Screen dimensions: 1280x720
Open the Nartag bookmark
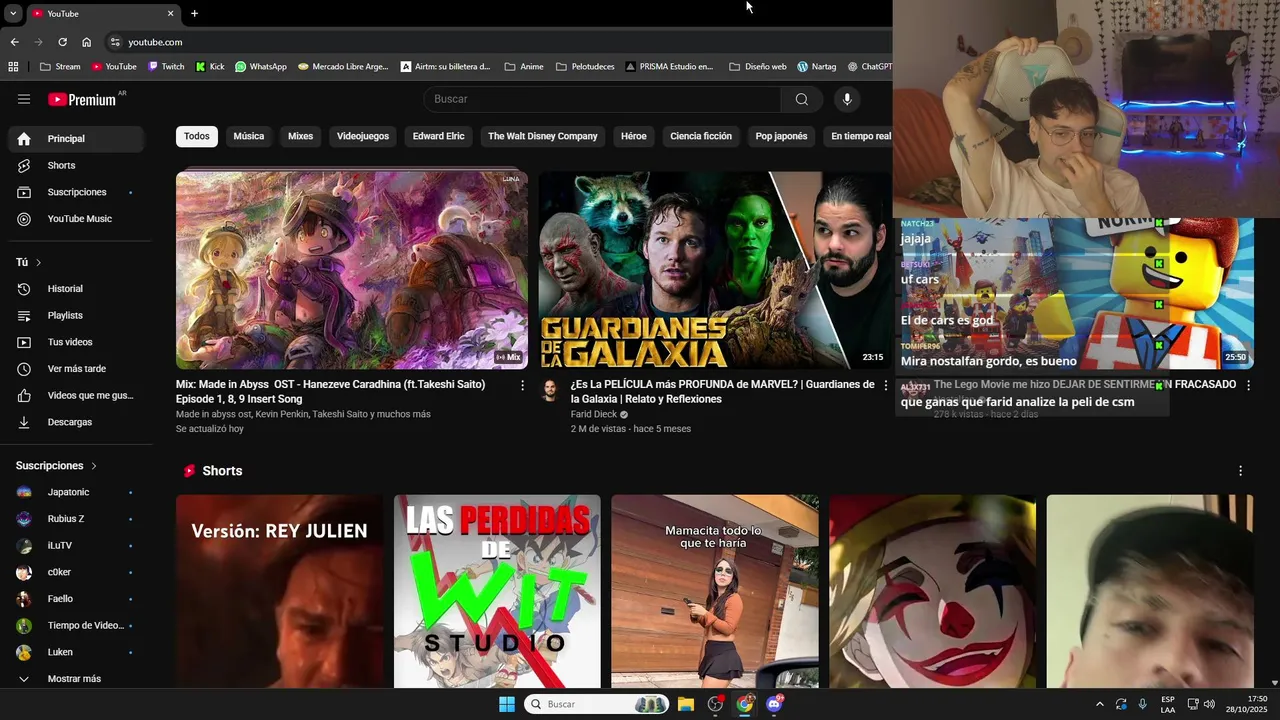(x=817, y=67)
